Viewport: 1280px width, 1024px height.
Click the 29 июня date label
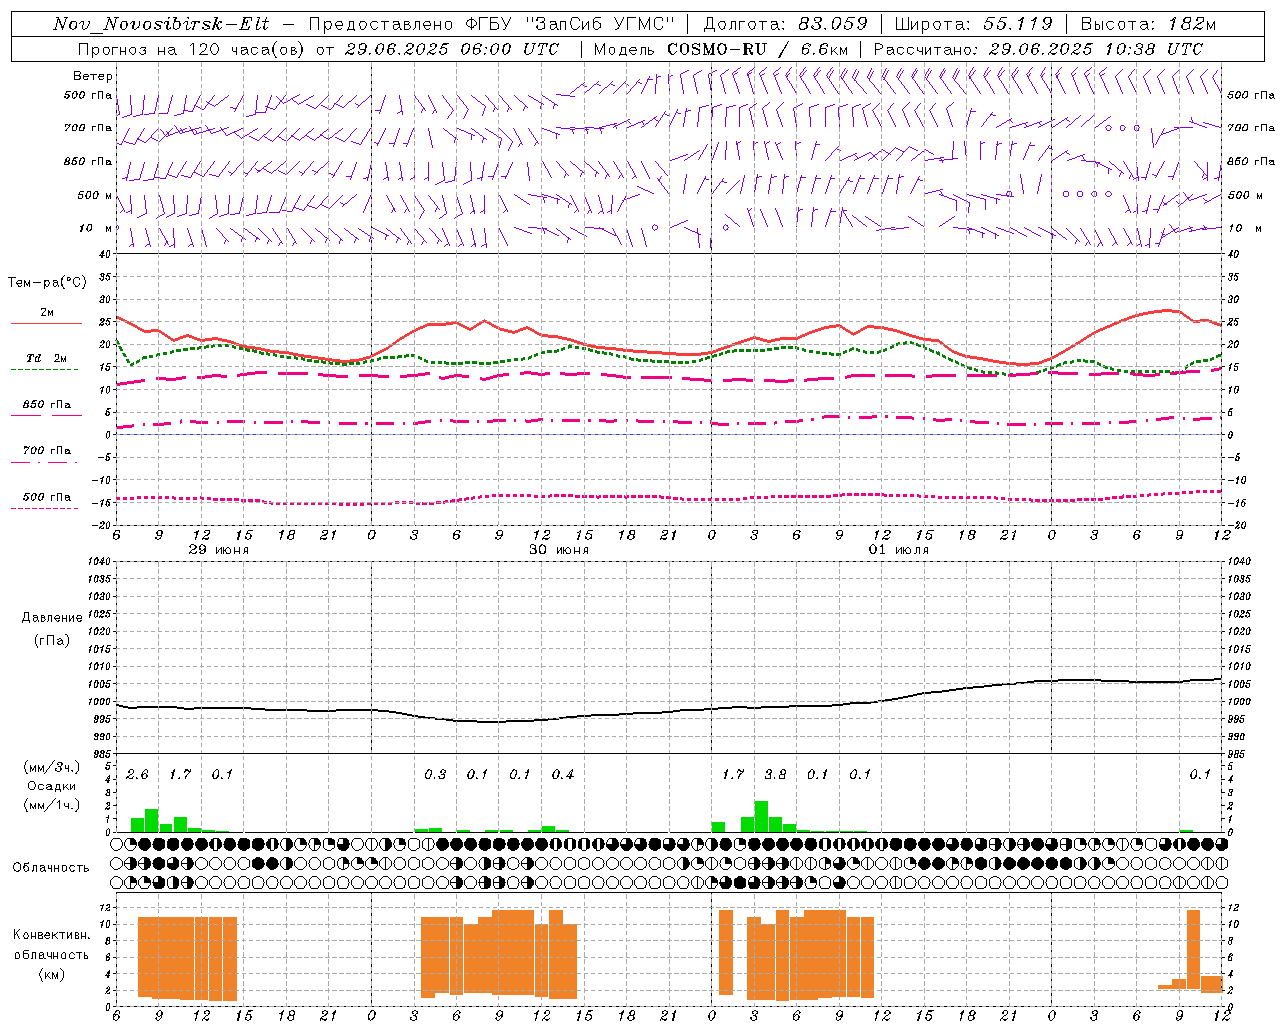219,550
